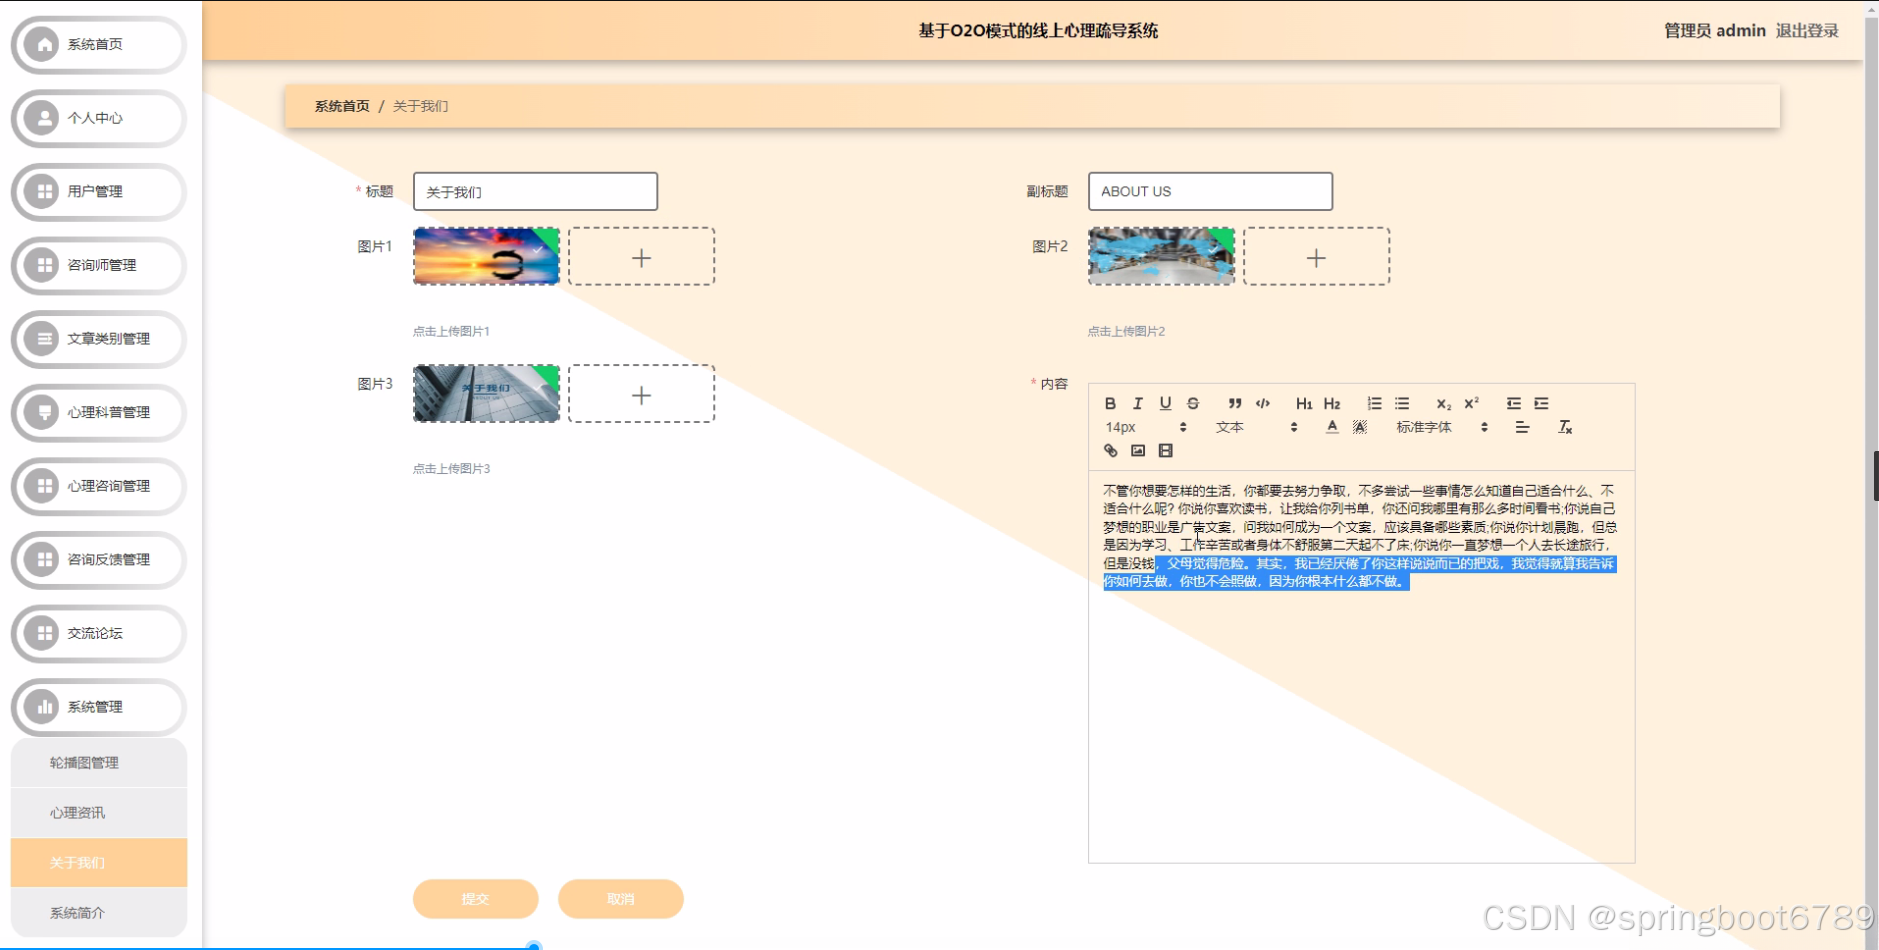
Task: Expand 咨询师管理 in the sidebar
Action: click(x=98, y=265)
